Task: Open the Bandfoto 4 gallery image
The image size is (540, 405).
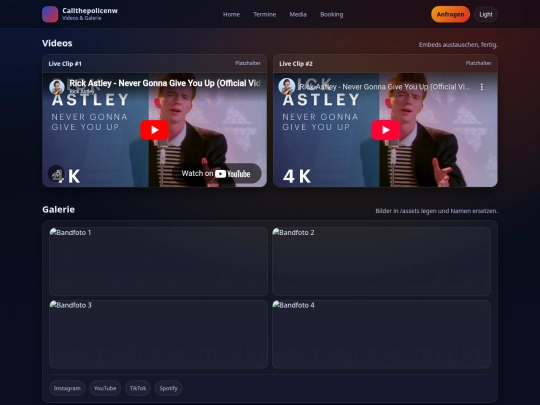Action: (x=381, y=334)
